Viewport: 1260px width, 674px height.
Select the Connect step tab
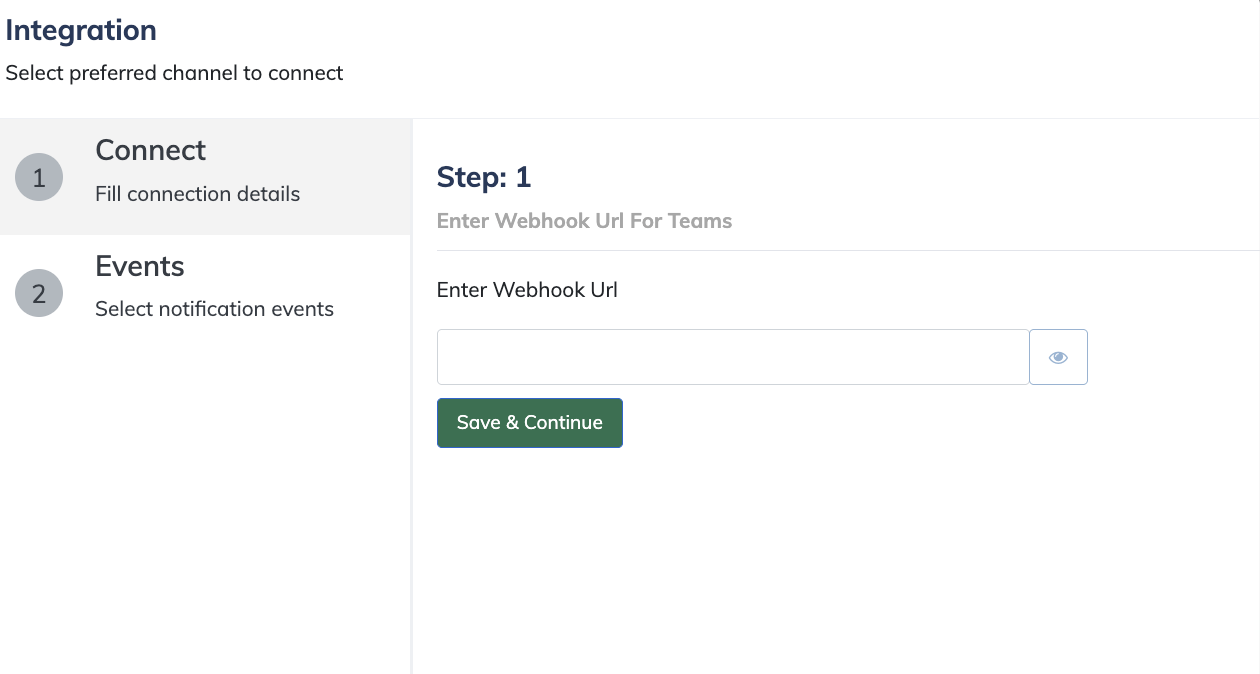[205, 177]
